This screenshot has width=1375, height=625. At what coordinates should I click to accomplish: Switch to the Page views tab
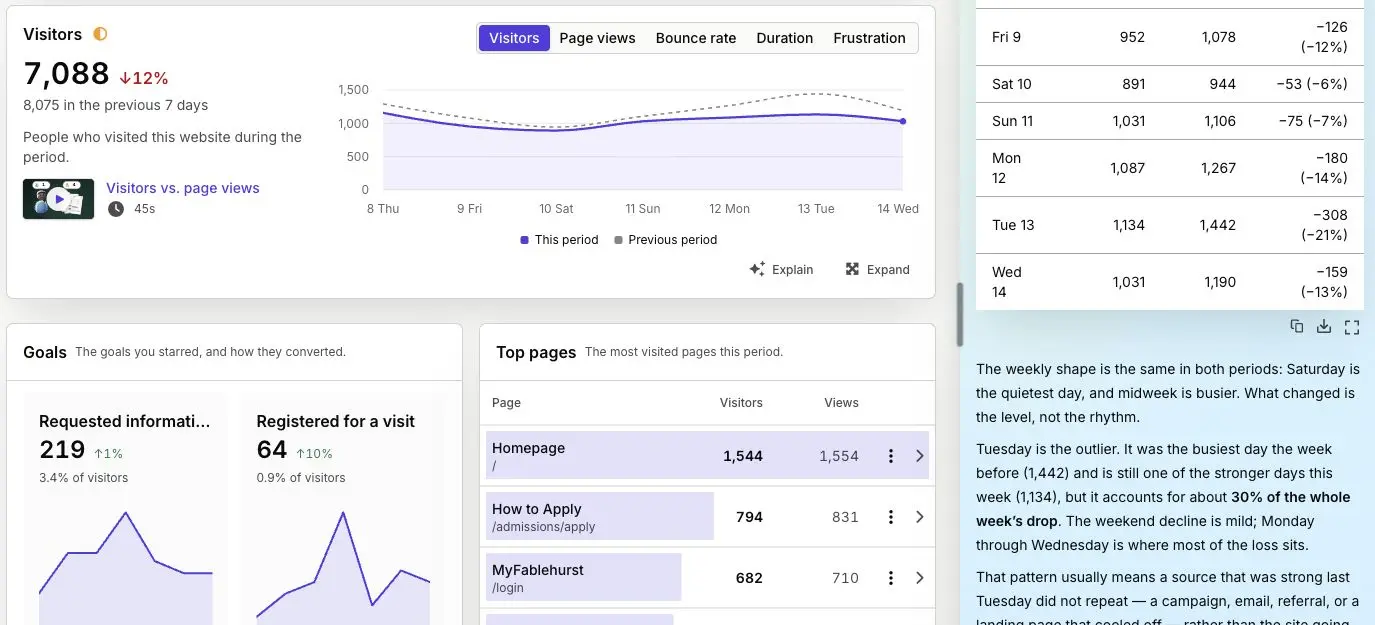coord(597,38)
